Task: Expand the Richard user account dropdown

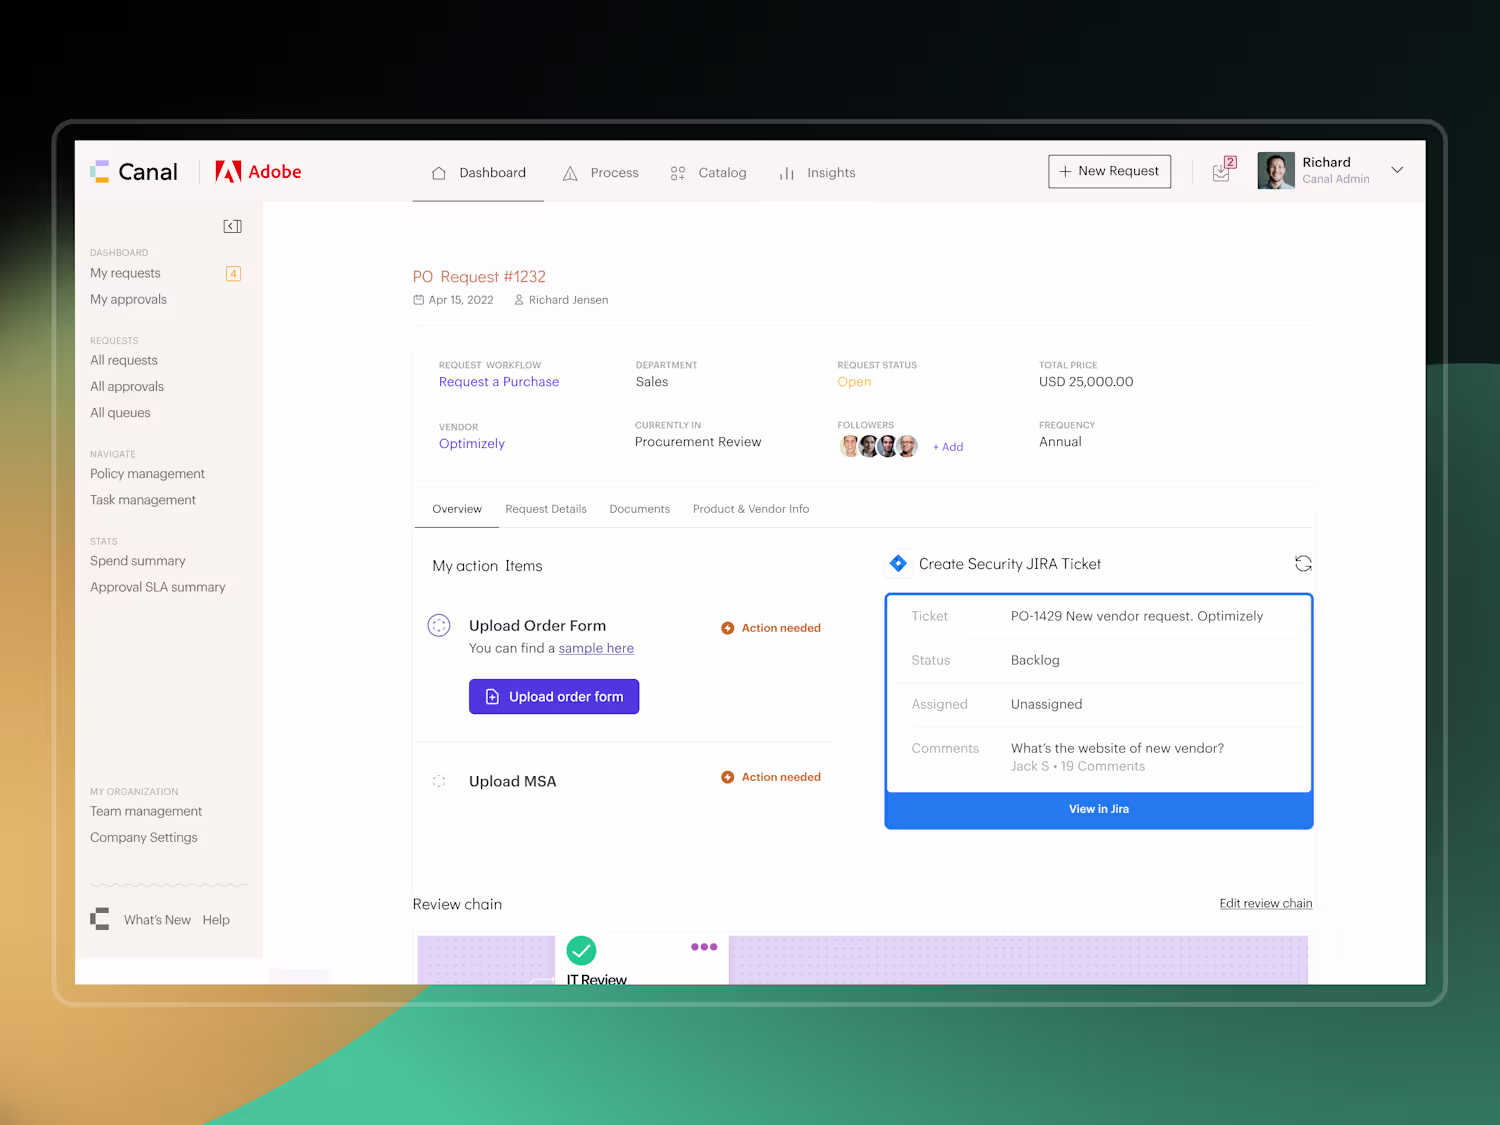Action: pos(1397,170)
